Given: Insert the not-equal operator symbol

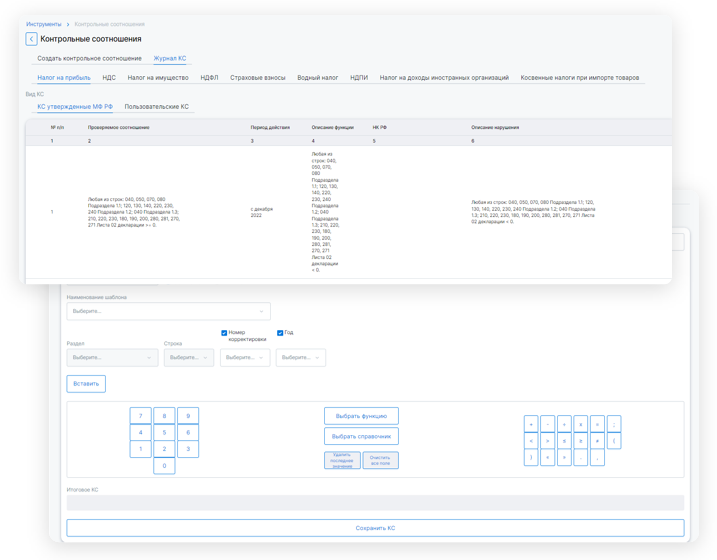Looking at the screenshot, I should (597, 441).
